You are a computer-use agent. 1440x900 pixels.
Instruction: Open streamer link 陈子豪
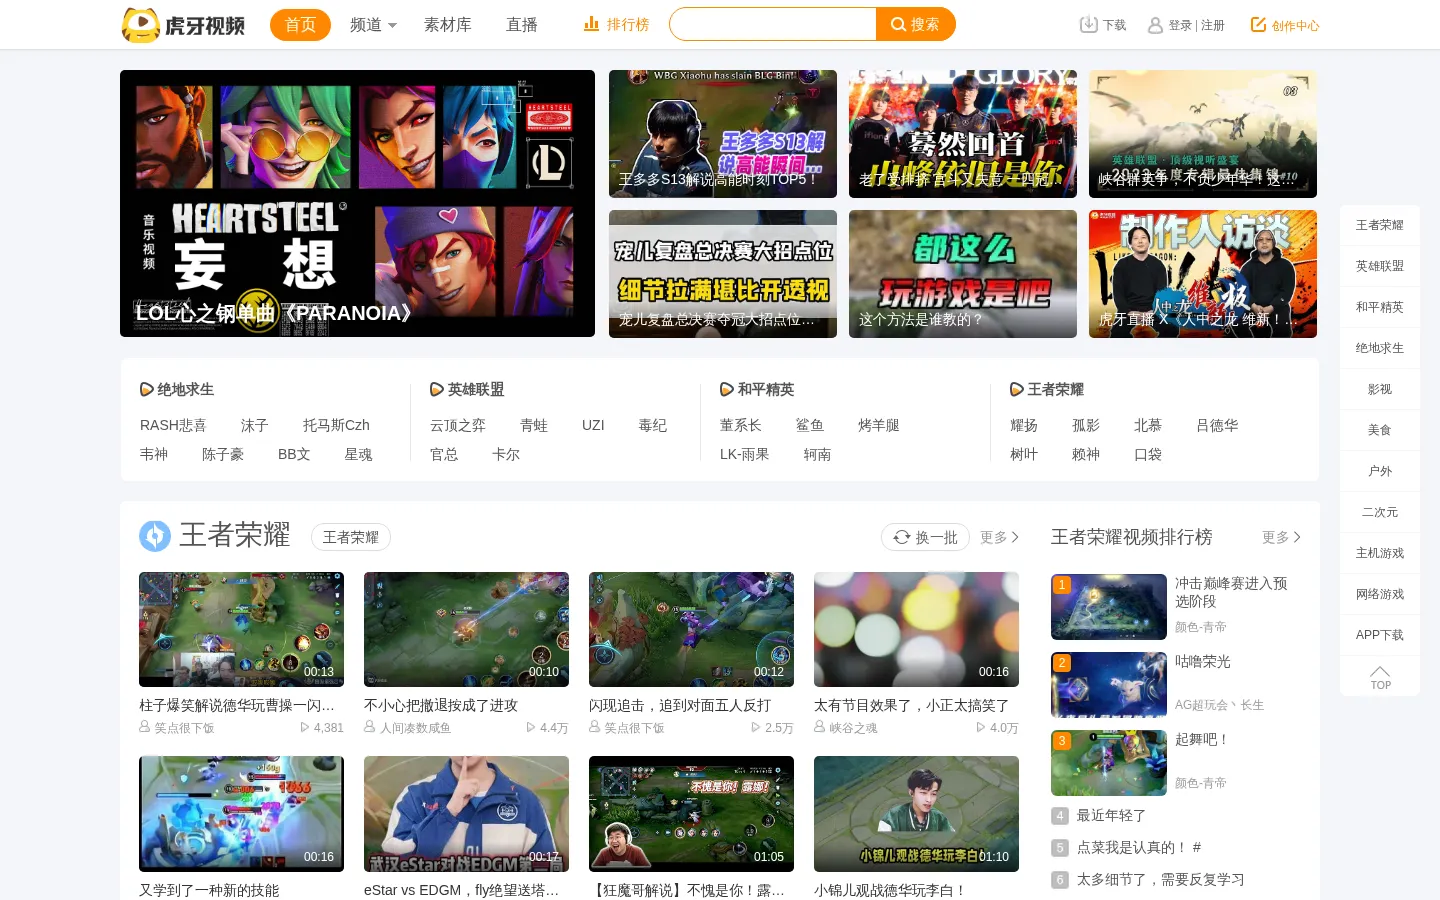pyautogui.click(x=223, y=454)
